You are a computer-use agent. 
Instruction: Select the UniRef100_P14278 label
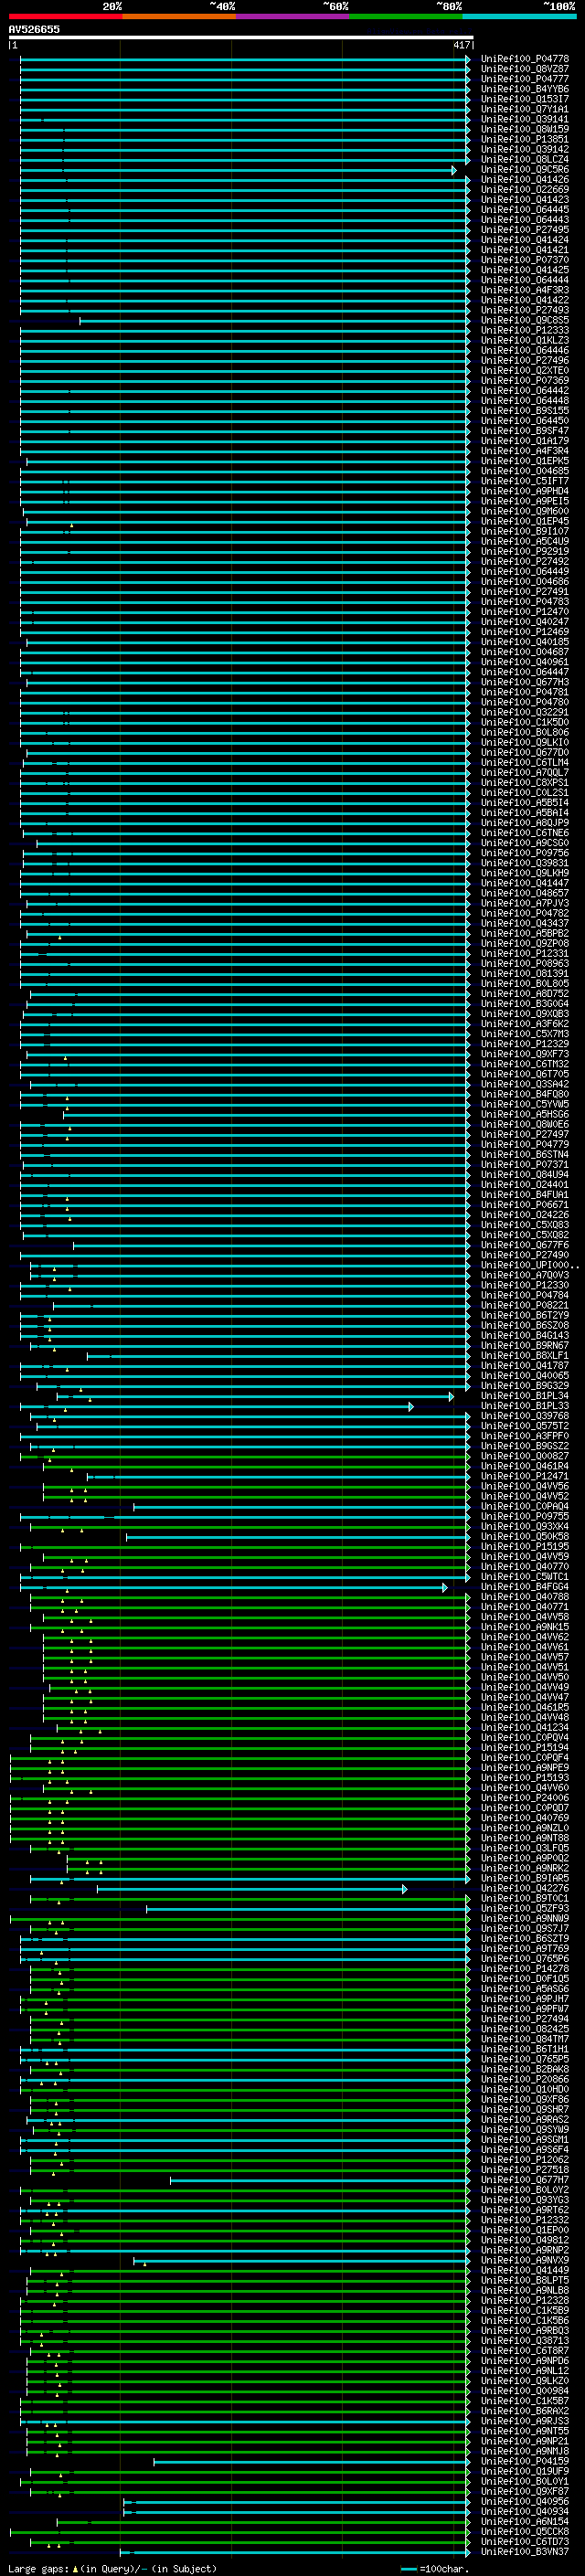pos(525,1968)
